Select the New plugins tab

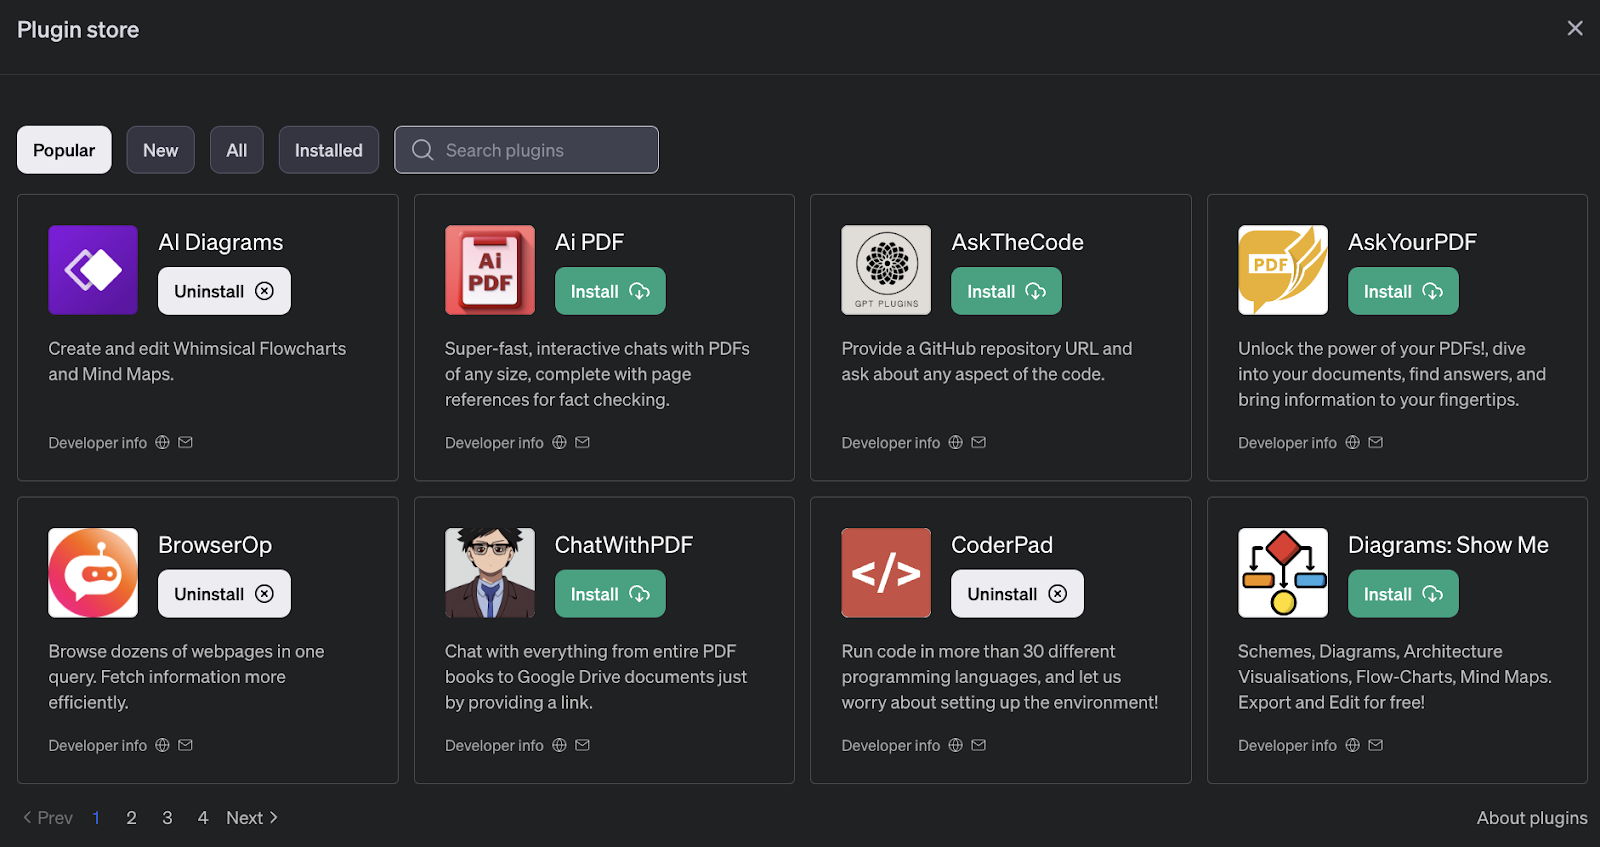[160, 150]
